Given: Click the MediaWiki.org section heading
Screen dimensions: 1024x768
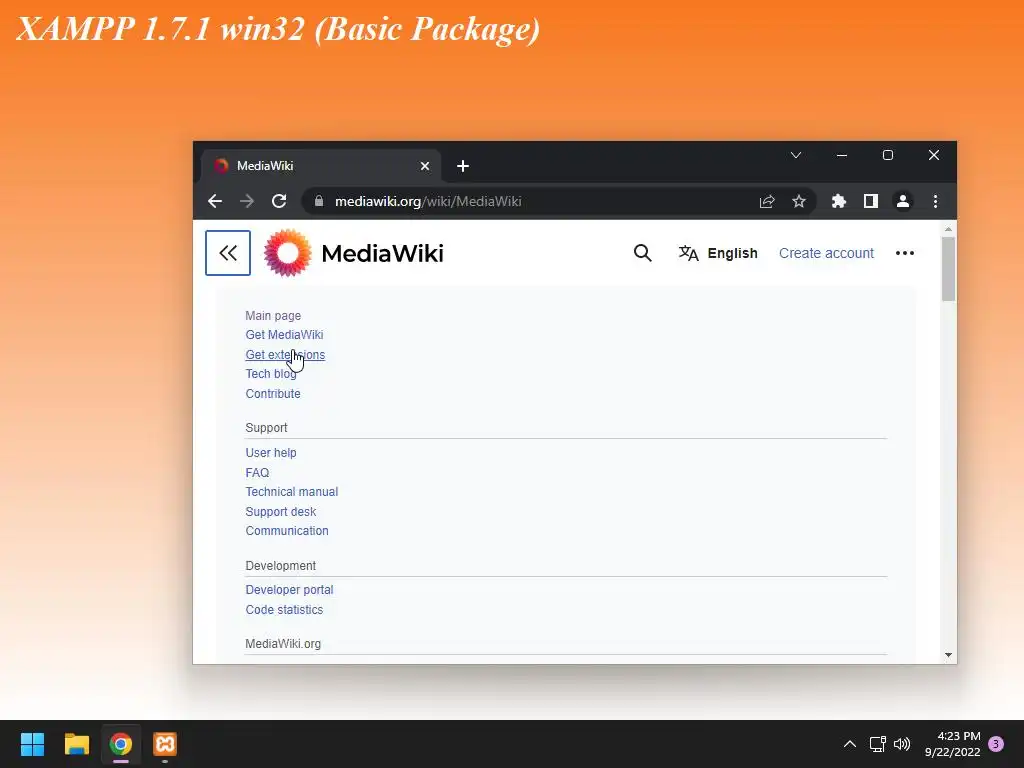Looking at the screenshot, I should pos(283,644).
